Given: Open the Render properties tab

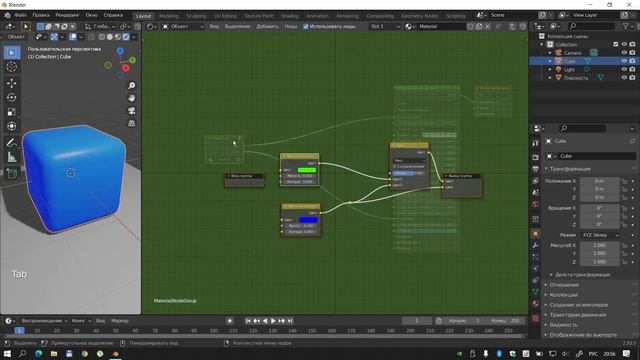Looking at the screenshot, I should click(x=536, y=158).
